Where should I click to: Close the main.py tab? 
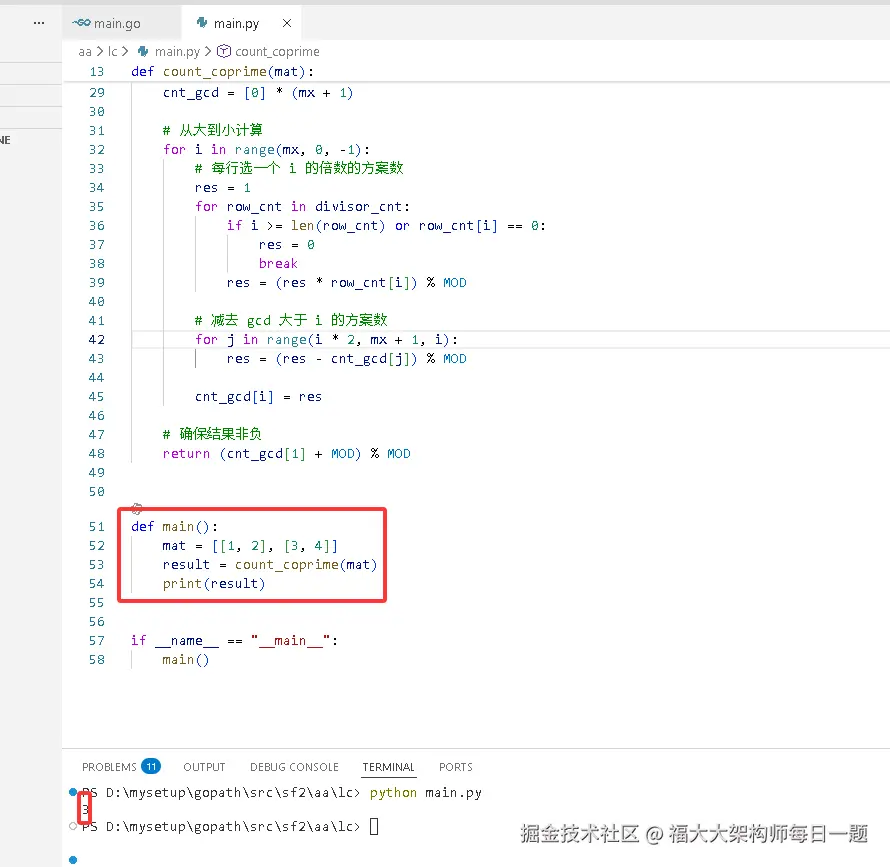pos(287,23)
